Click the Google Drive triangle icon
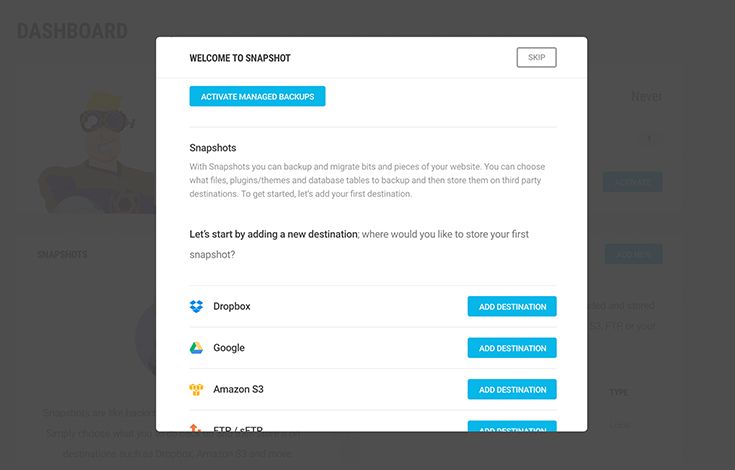Viewport: 735px width, 470px height. point(196,348)
